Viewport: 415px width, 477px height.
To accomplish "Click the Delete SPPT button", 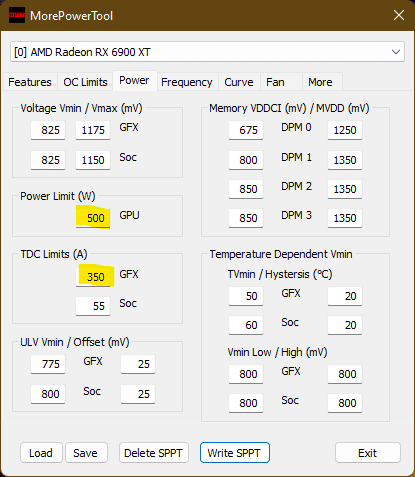I will (154, 453).
